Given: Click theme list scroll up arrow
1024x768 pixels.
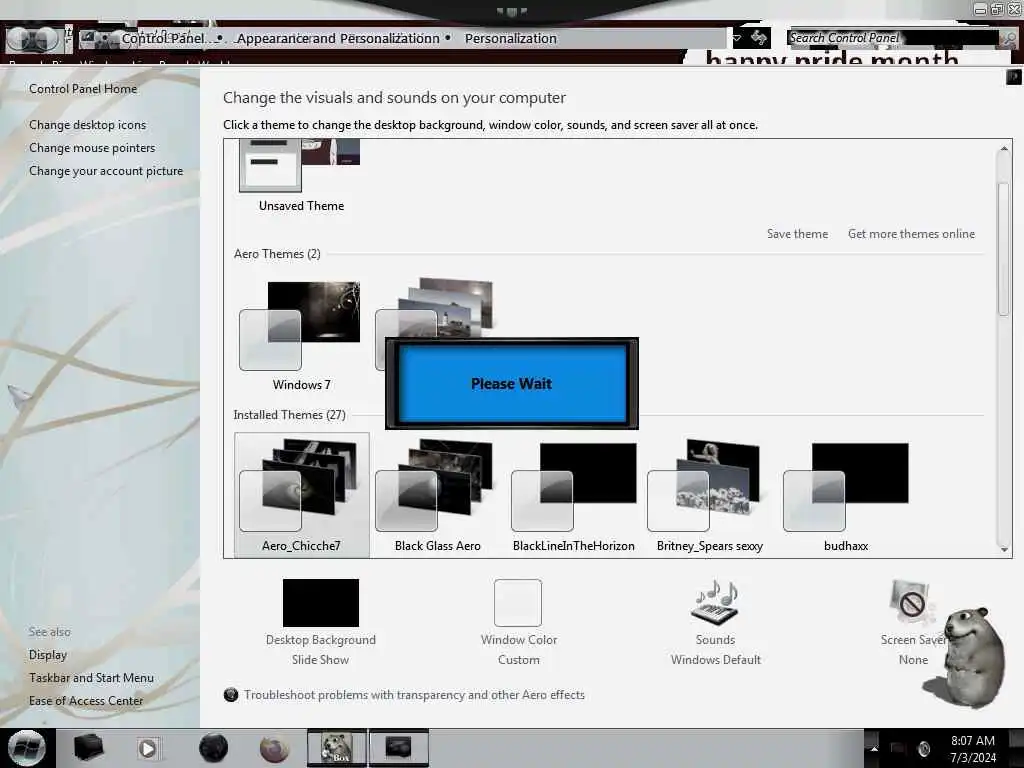Looking at the screenshot, I should click(x=1004, y=149).
